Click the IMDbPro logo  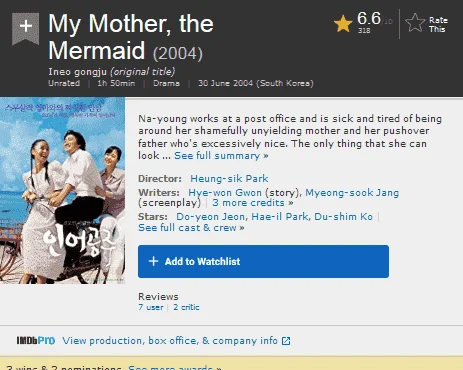[x=36, y=340]
